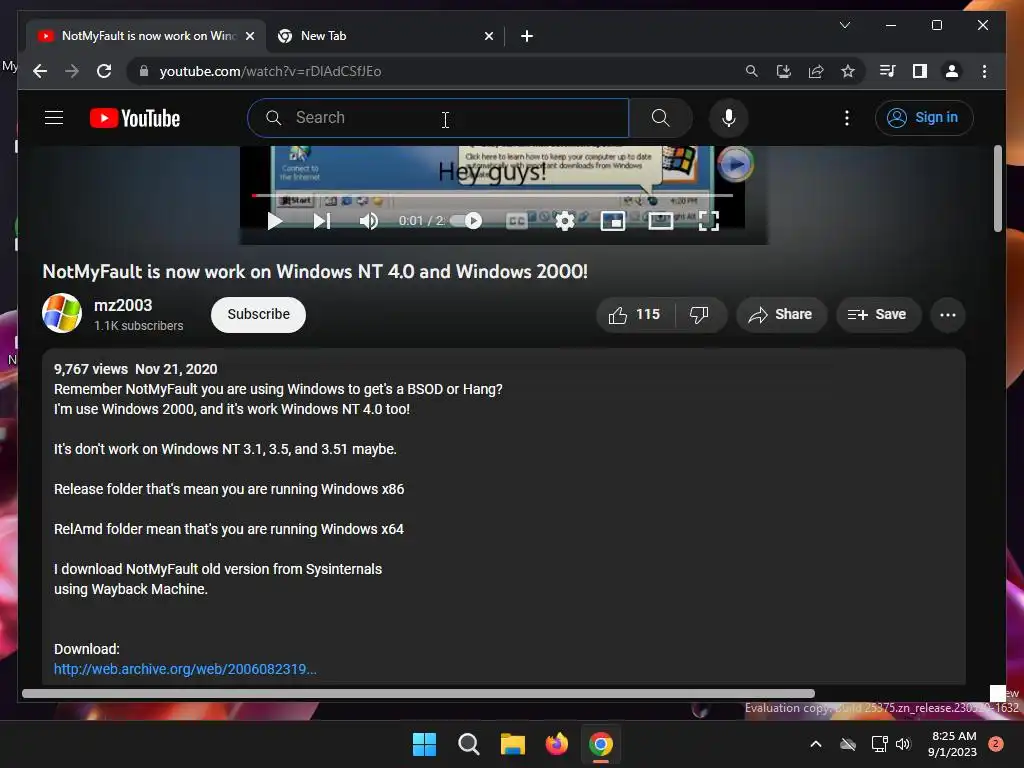Open the web.archive.org download link
1024x768 pixels.
point(185,669)
